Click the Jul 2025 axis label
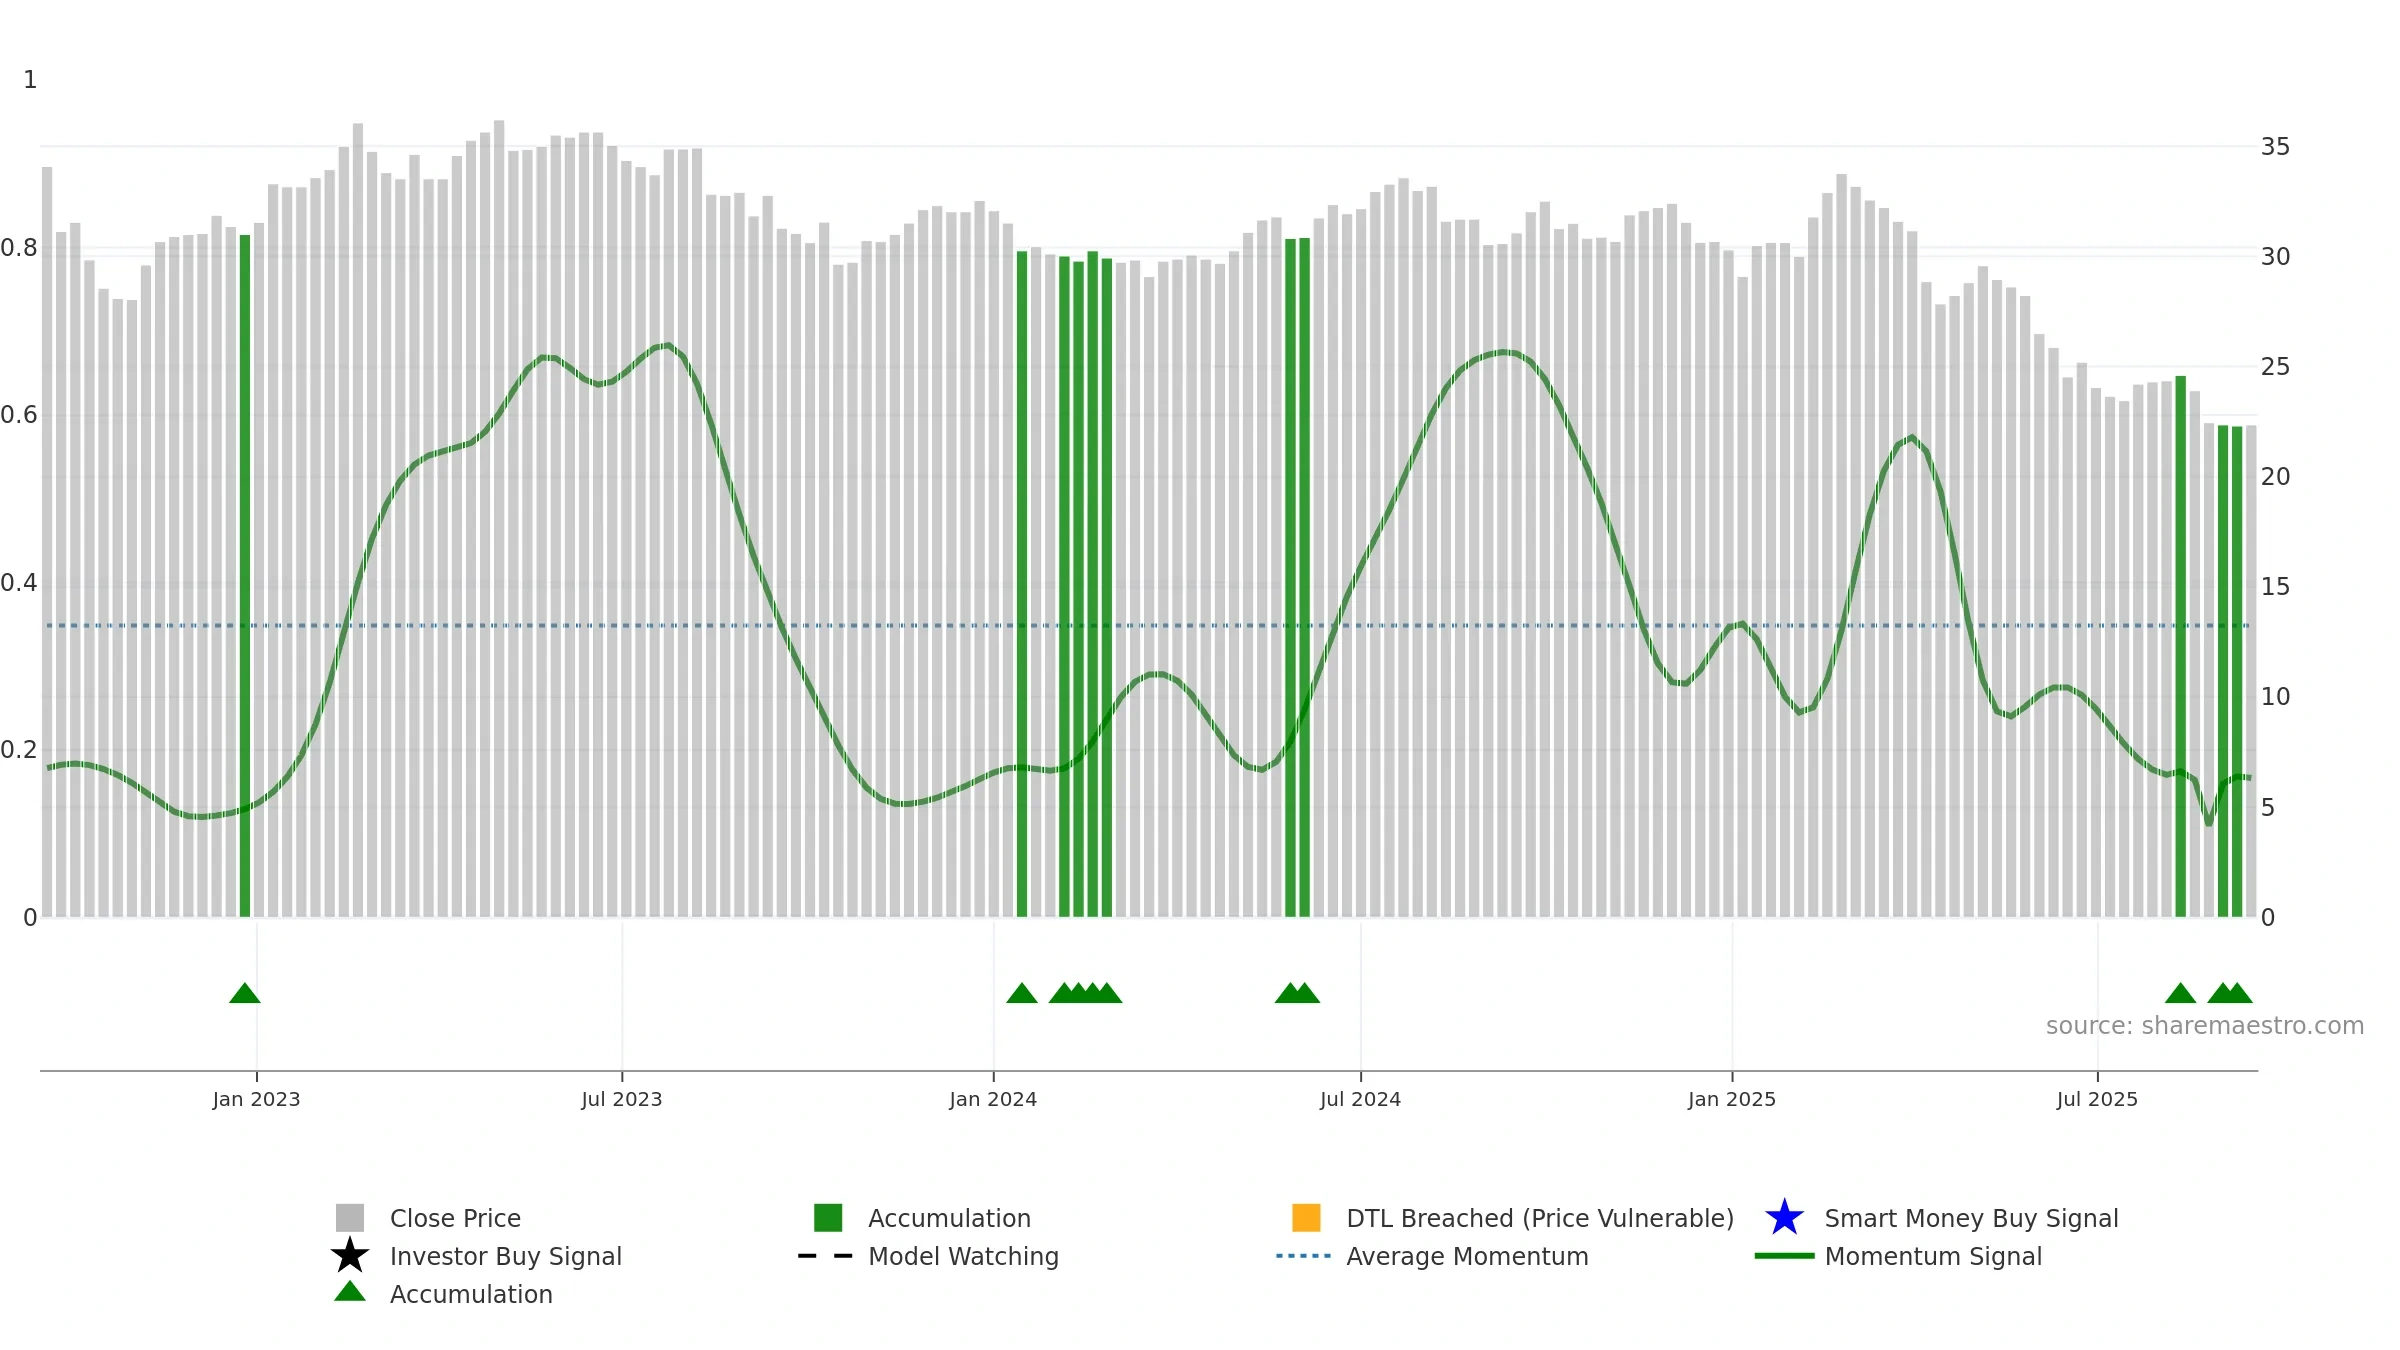The image size is (2400, 1350). (2097, 1100)
